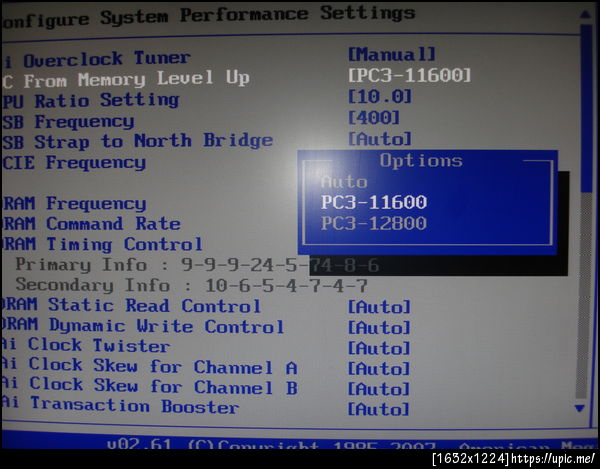The image size is (600, 469).
Task: Select the DRAM Timing Control row
Action: point(102,244)
